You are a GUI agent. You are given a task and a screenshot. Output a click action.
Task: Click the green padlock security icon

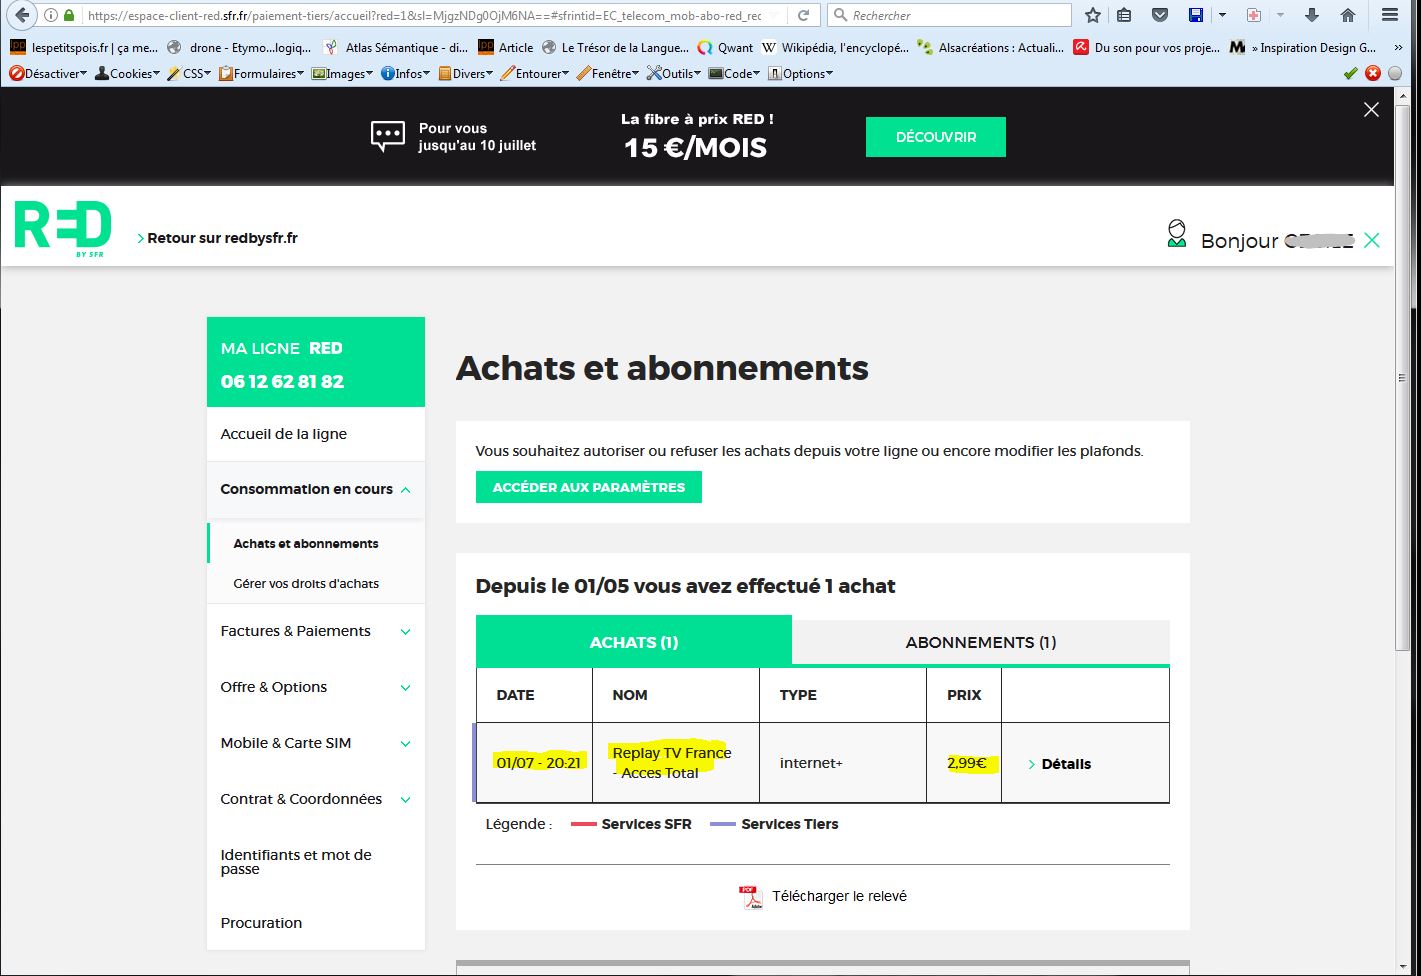(x=69, y=15)
